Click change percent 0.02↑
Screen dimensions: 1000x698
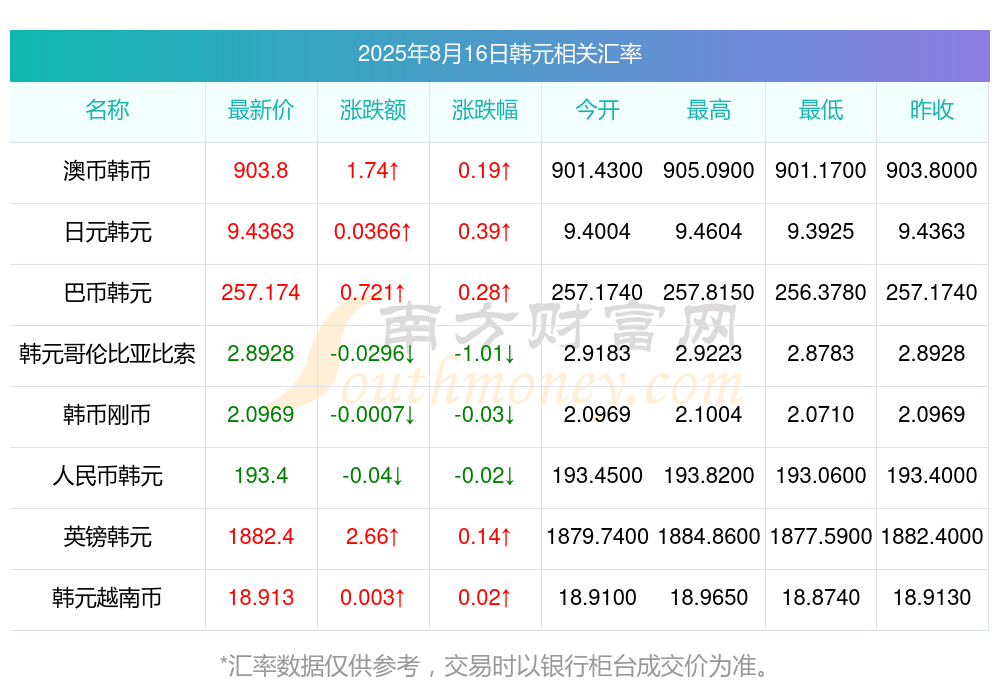tap(485, 597)
